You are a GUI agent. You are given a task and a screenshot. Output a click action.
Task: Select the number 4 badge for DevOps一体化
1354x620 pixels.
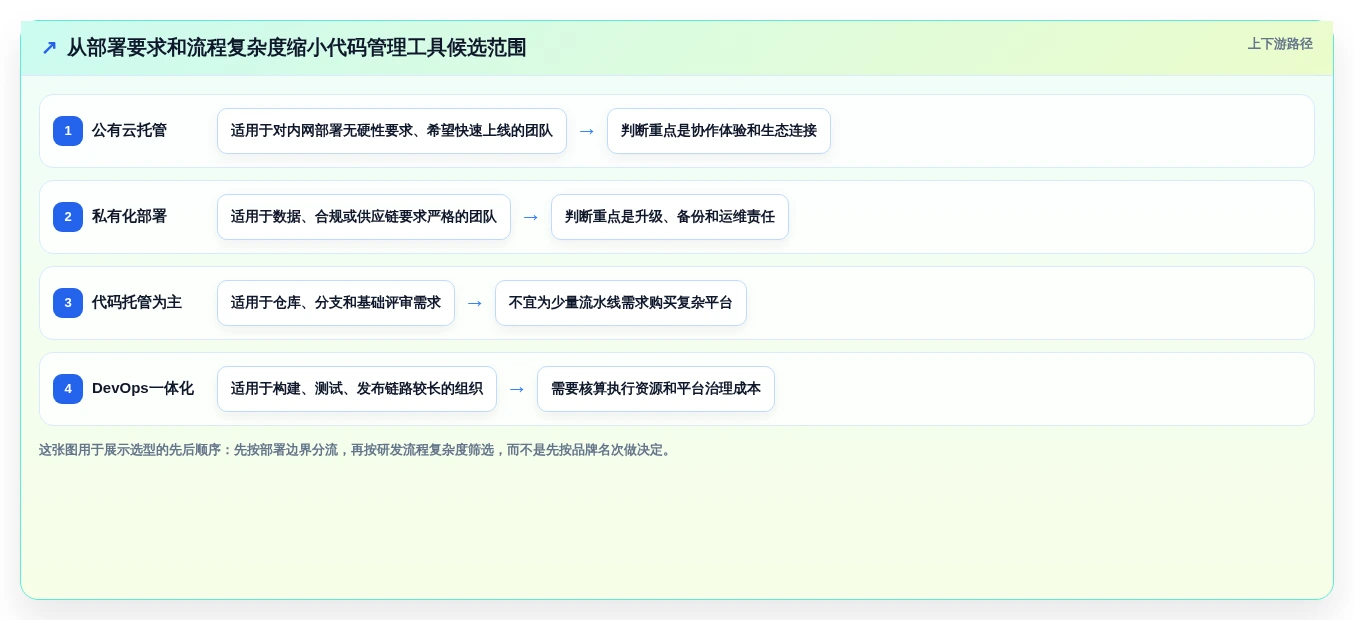pyautogui.click(x=68, y=389)
